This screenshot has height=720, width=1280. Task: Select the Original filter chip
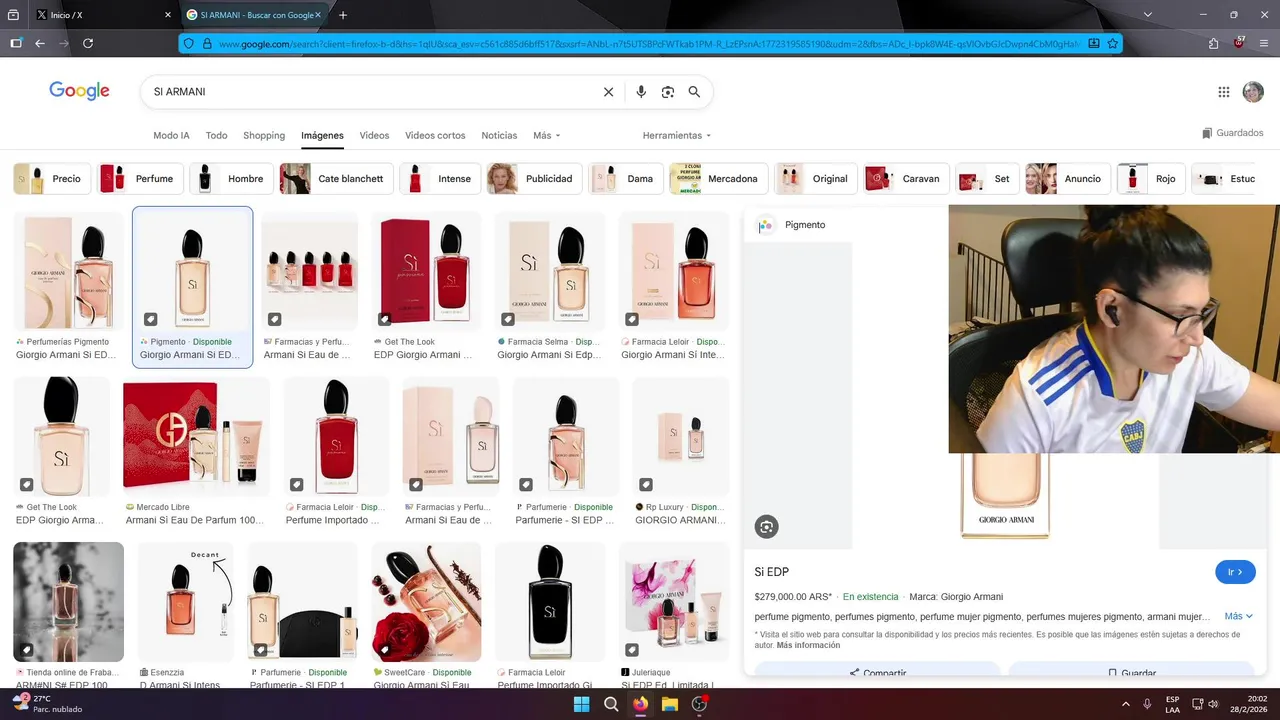click(816, 179)
